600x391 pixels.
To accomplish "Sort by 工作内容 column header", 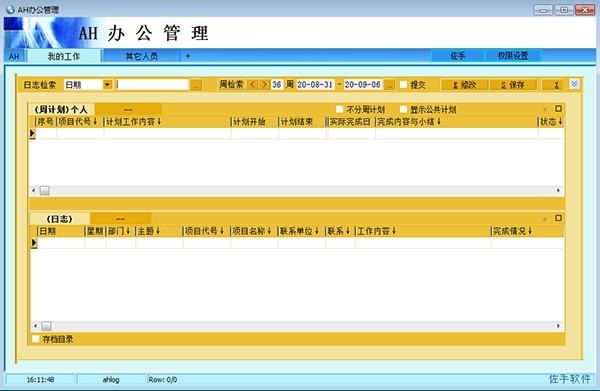I will (423, 231).
